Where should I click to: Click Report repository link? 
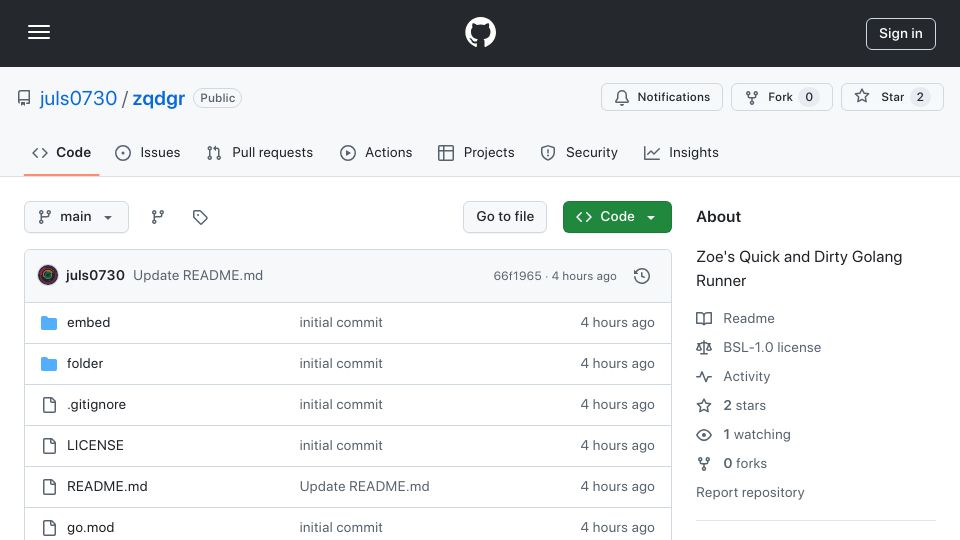click(750, 493)
